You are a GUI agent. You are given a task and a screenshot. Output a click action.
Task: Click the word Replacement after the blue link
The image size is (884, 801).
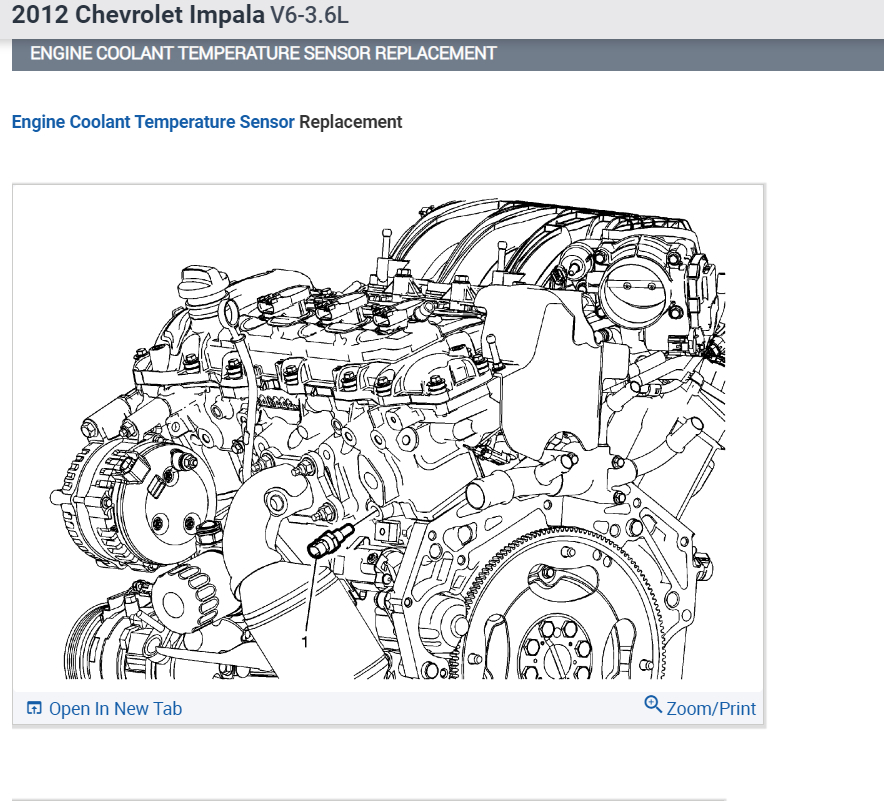[351, 122]
